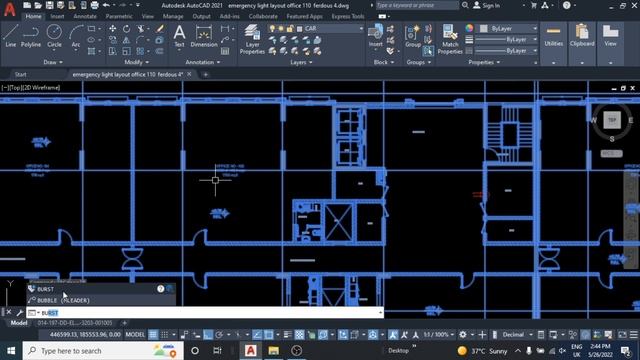Toggle 2D object snap in status bar

(269, 335)
